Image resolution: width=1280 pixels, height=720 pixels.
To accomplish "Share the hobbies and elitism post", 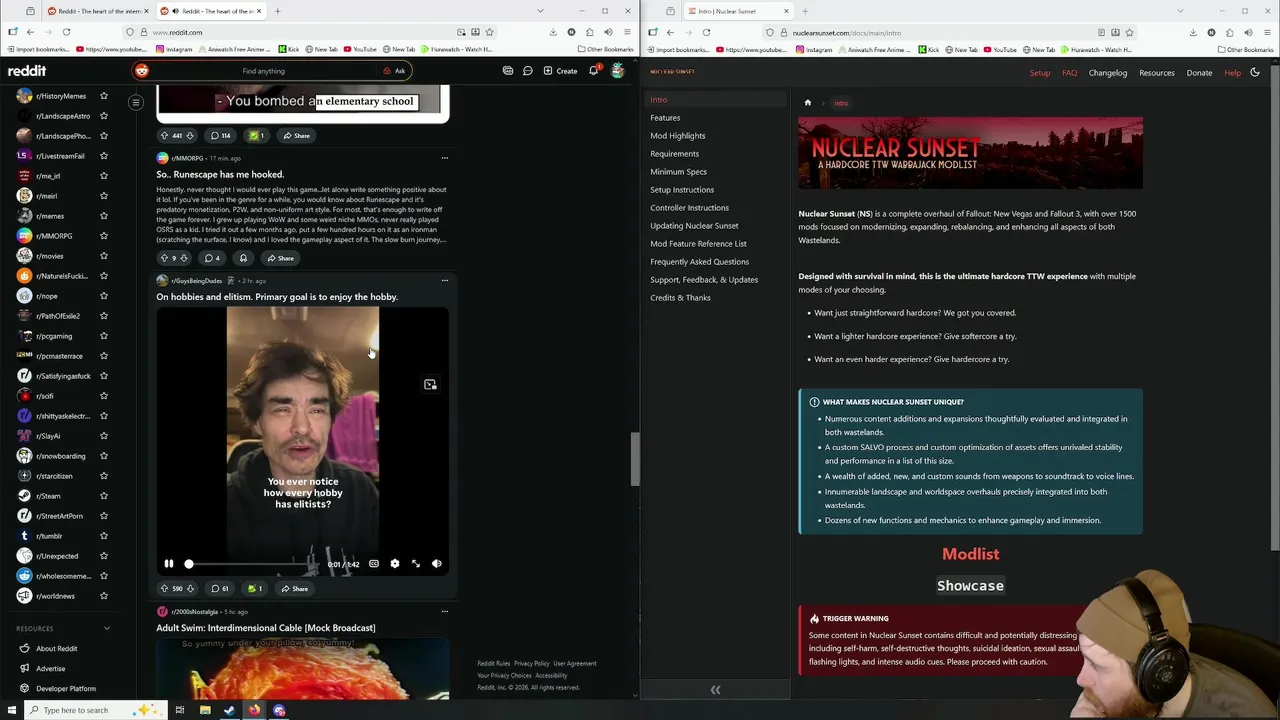I will click(x=294, y=588).
